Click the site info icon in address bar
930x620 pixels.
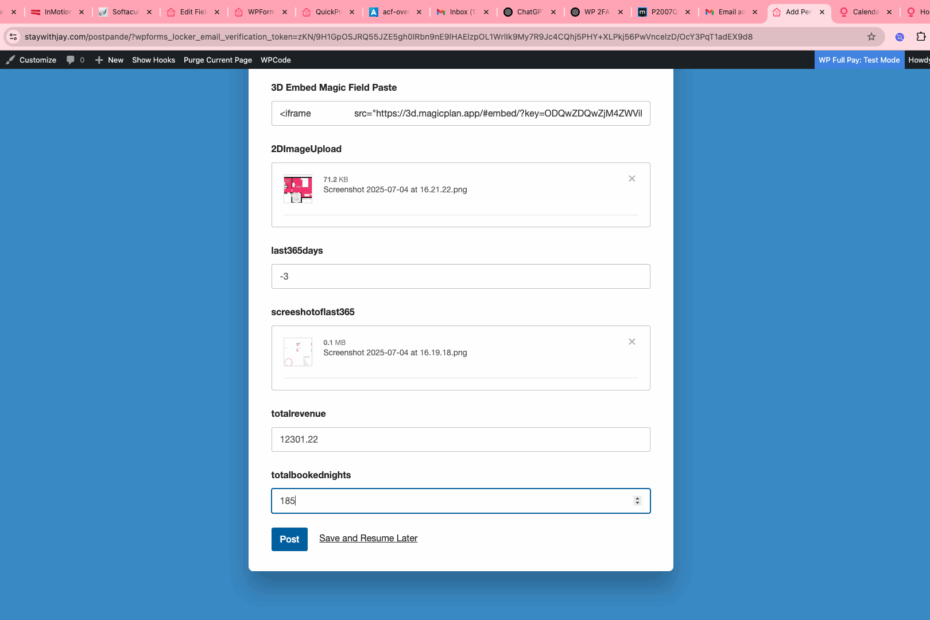pyautogui.click(x=13, y=36)
